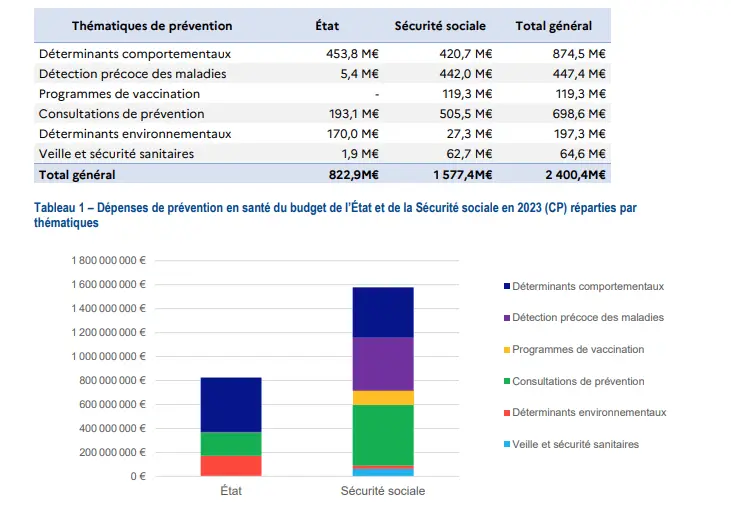This screenshot has height=505, width=731.
Task: Click the green Consultations de prévention legend swatch
Action: pyautogui.click(x=507, y=381)
